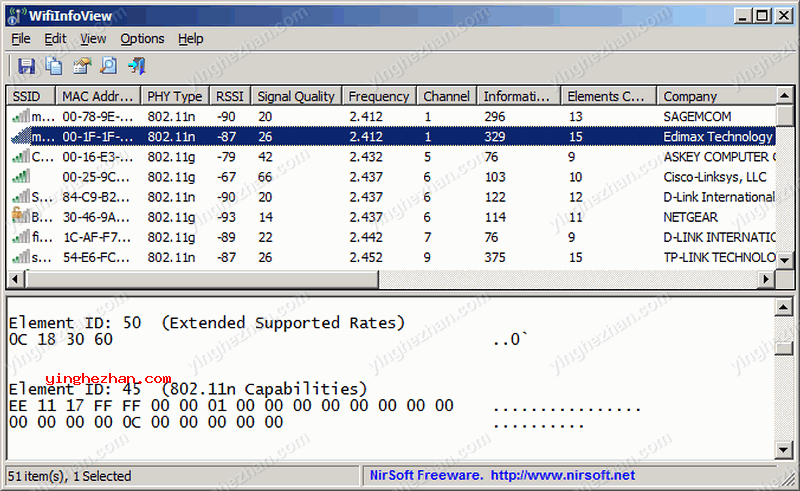Image resolution: width=800 pixels, height=491 pixels.
Task: Click status bar '51 item(s), 1 Selected'
Action: (x=70, y=476)
